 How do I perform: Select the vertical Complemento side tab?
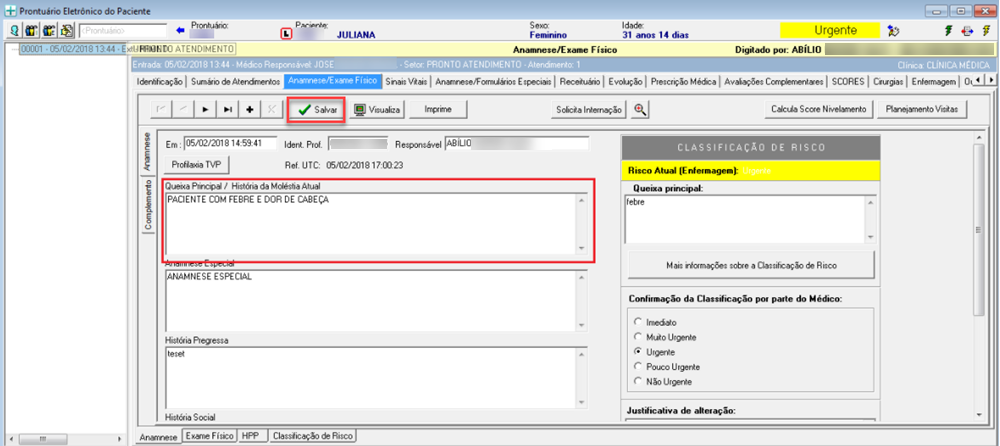[148, 204]
